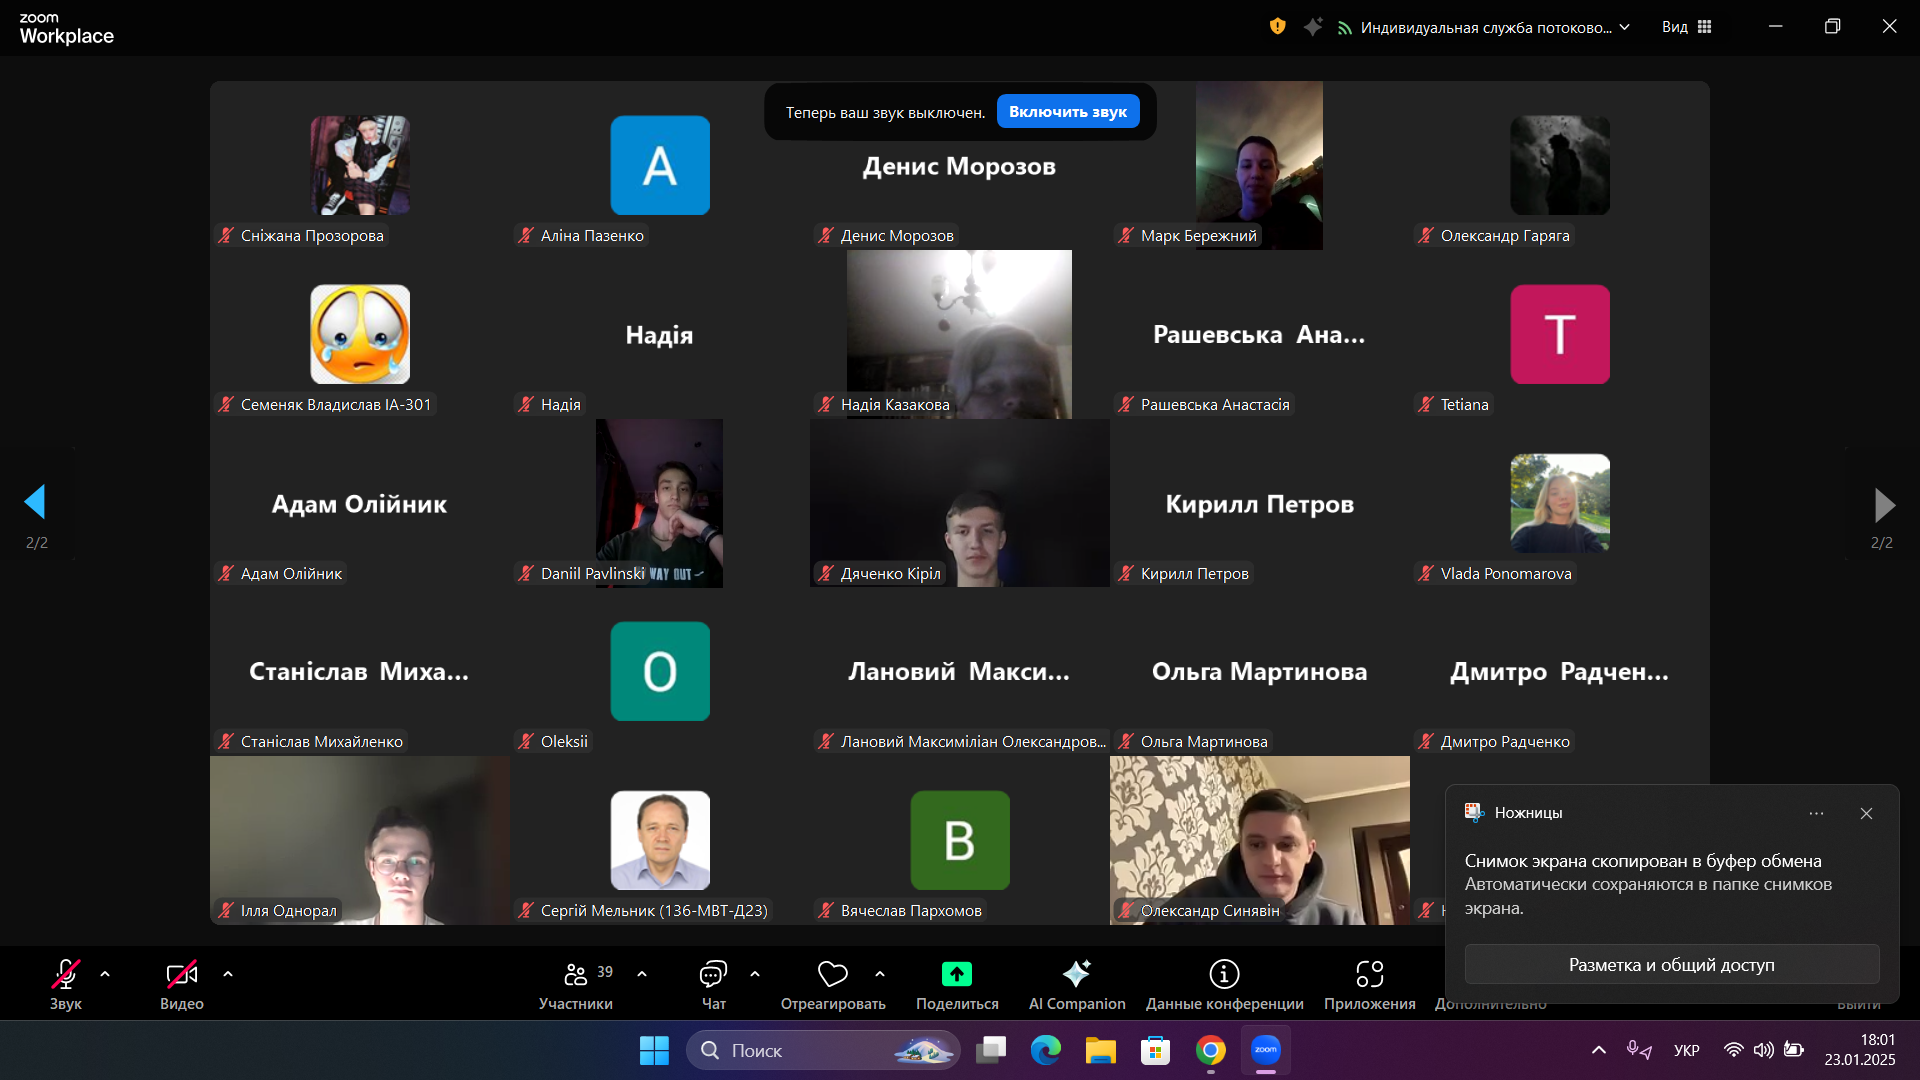This screenshot has height=1080, width=1920.
Task: Open AI Companion
Action: (1077, 974)
